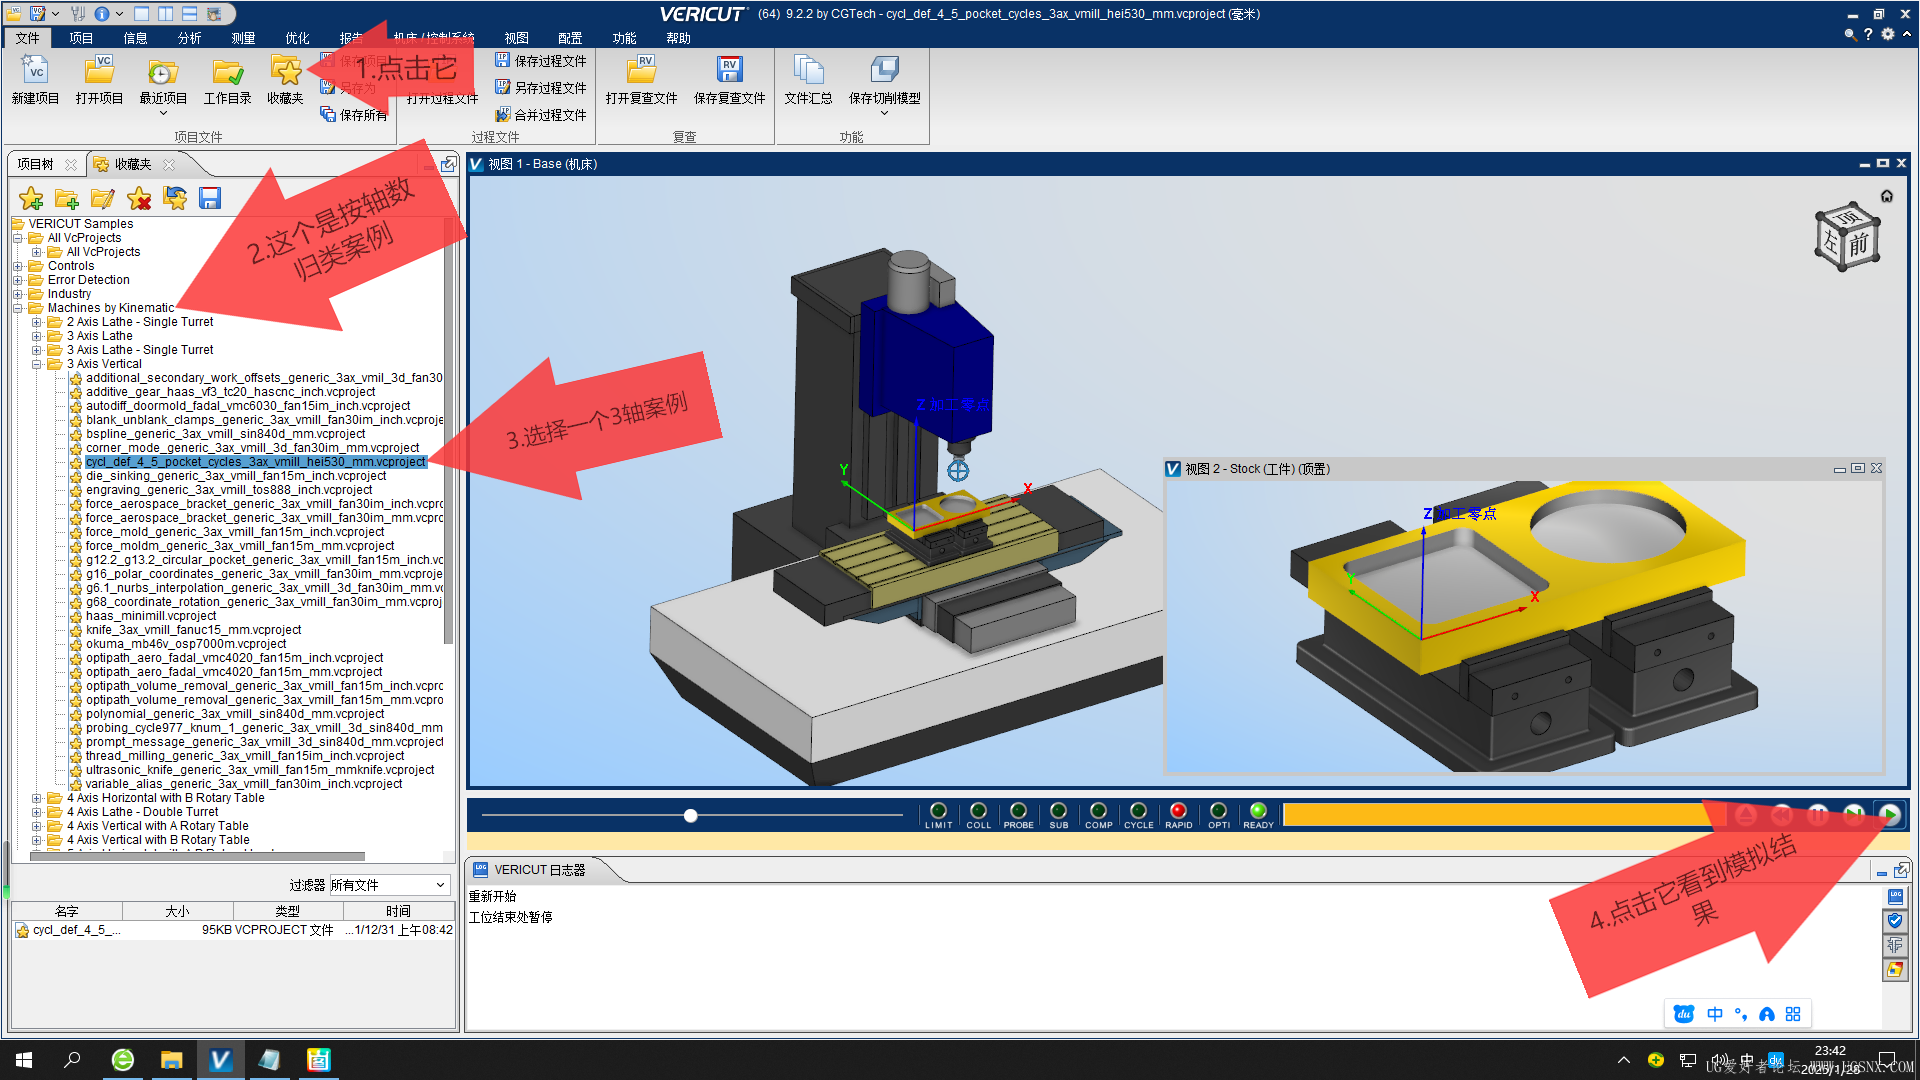This screenshot has height=1080, width=1920.
Task: Click the VERICUT taskbar icon
Action: (x=220, y=1060)
